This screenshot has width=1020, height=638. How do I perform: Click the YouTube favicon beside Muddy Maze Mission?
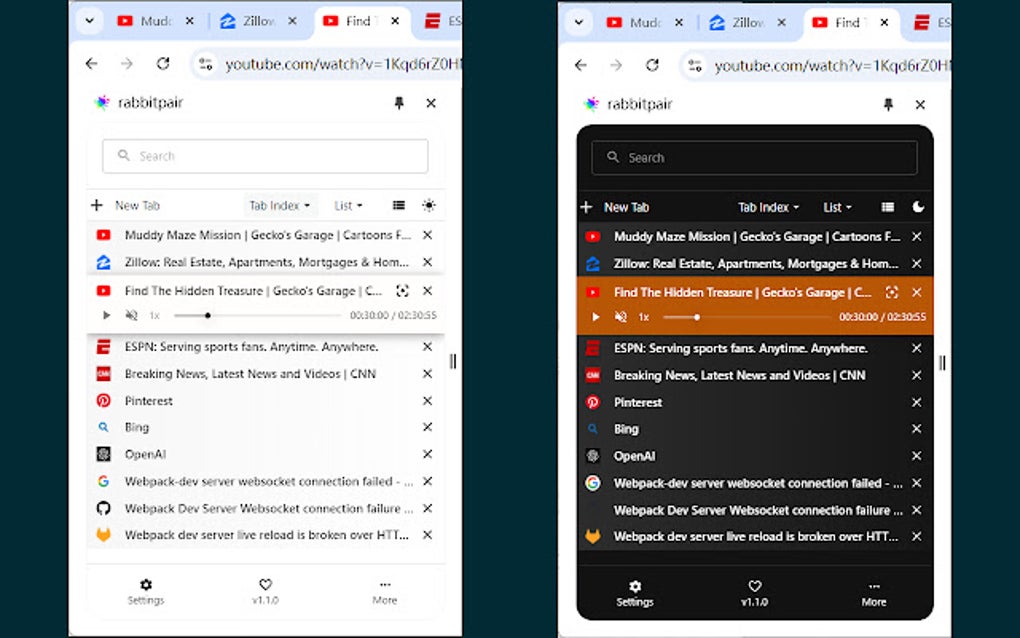(103, 235)
